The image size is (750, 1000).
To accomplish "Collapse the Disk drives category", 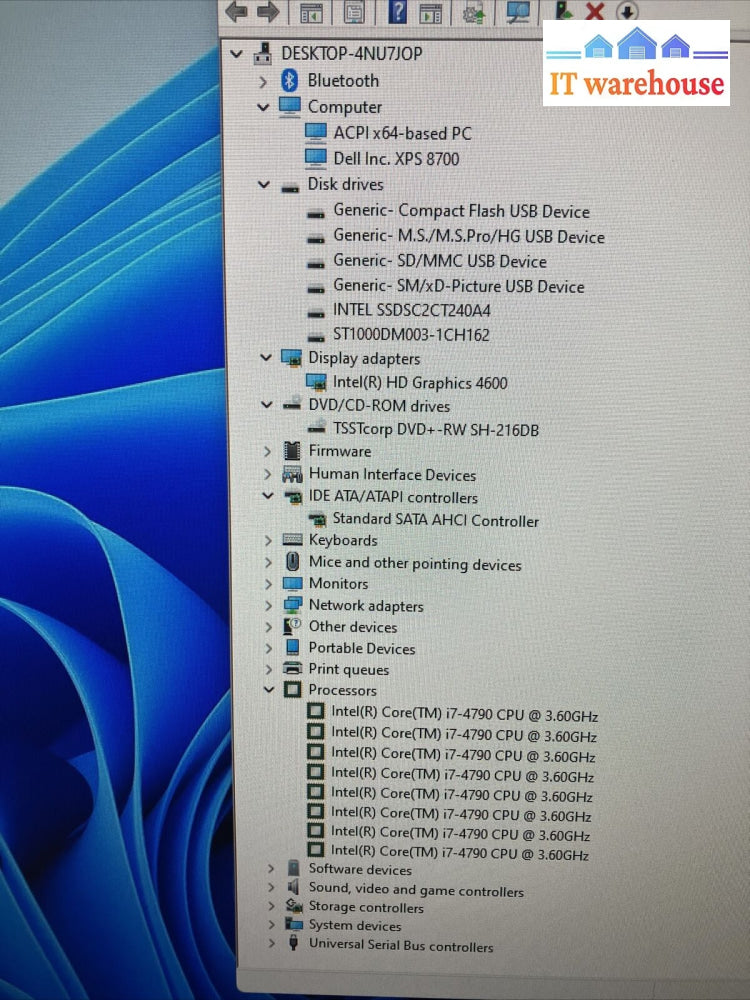I will 264,185.
